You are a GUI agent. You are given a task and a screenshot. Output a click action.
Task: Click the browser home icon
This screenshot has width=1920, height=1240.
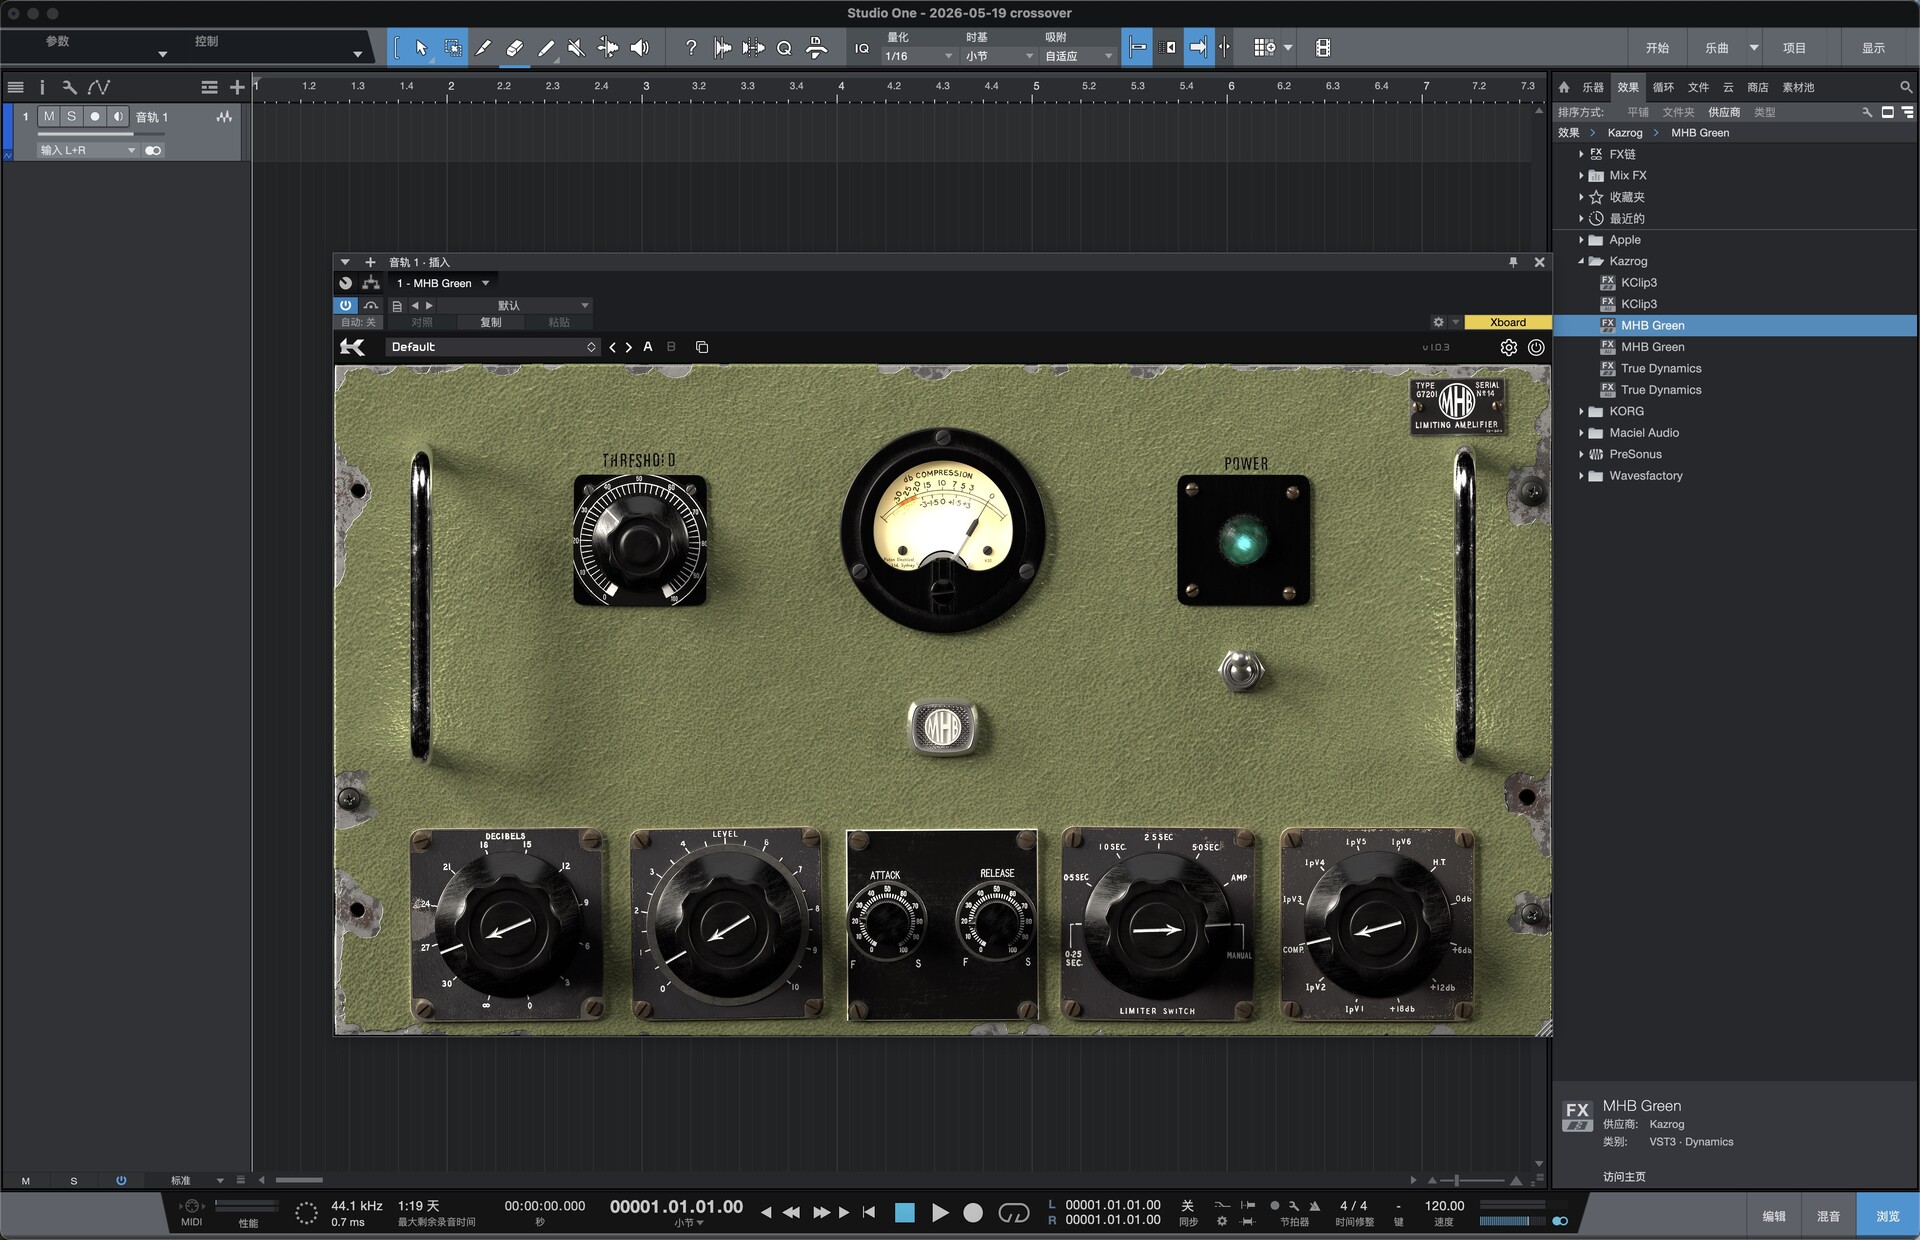1564,87
